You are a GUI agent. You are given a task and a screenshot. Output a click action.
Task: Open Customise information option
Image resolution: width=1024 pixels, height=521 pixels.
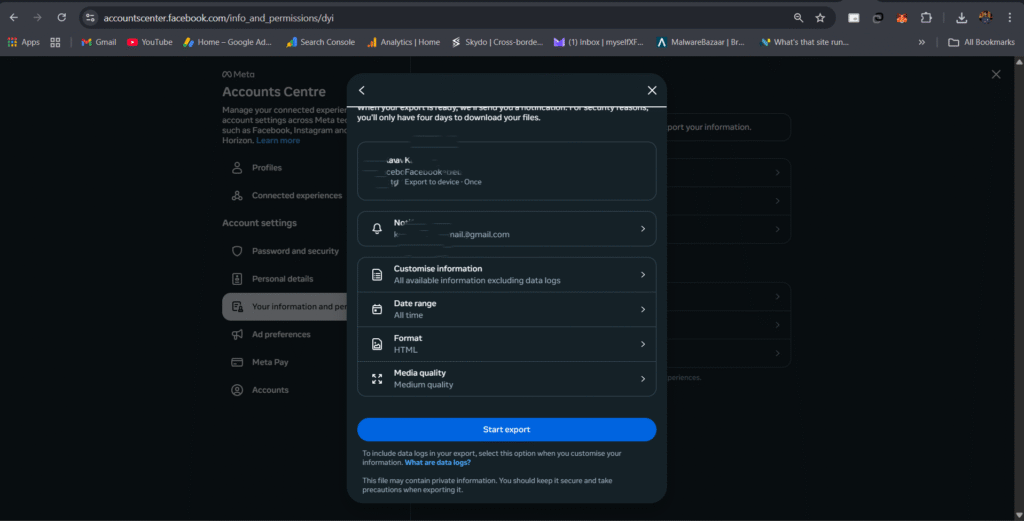[507, 274]
